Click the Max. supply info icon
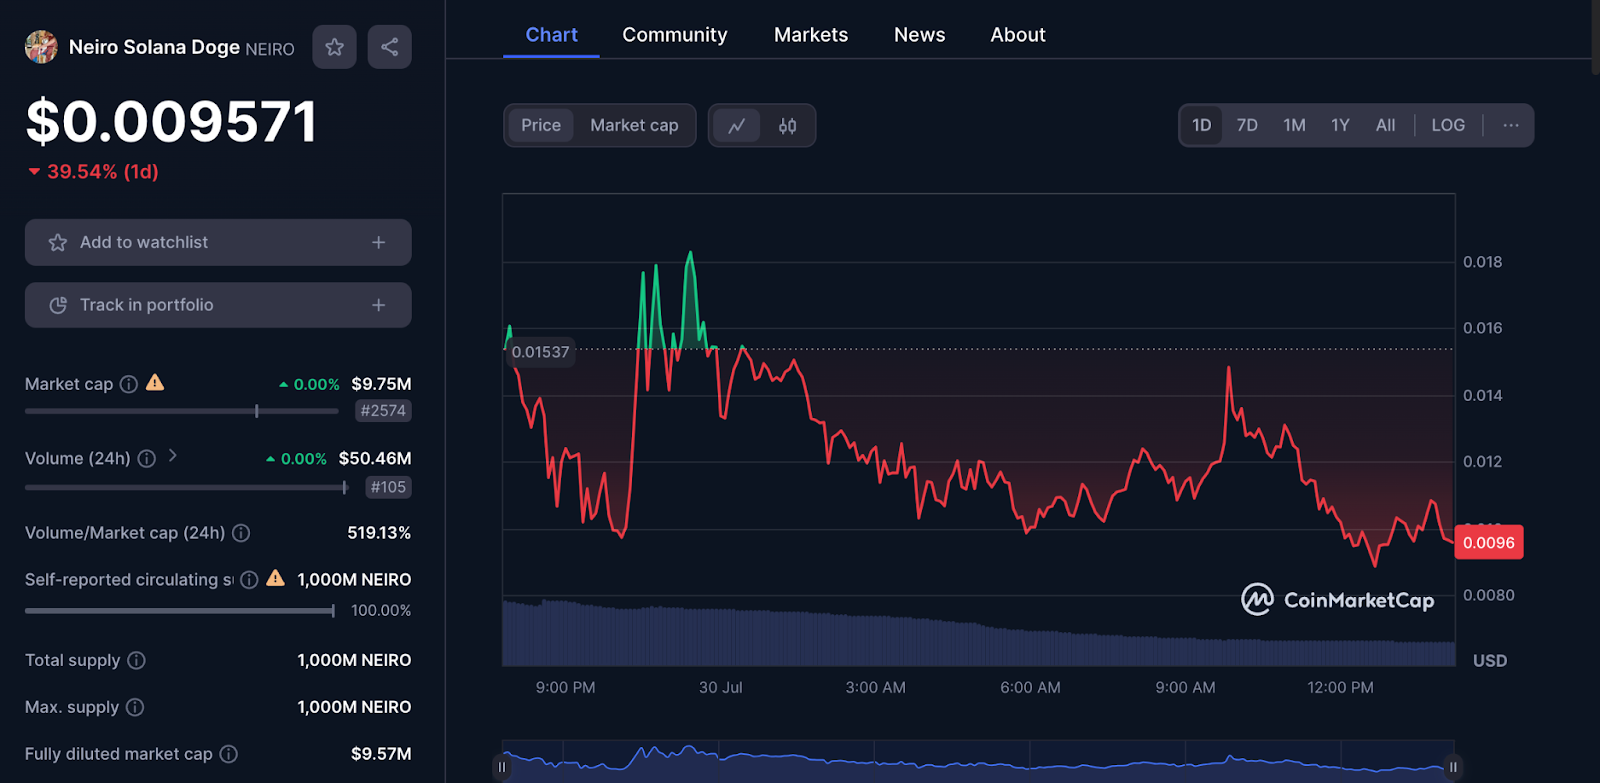Viewport: 1600px width, 783px height. (x=135, y=707)
